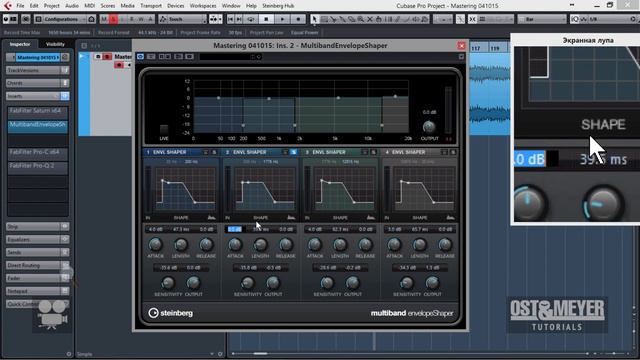Select the Object Selection arrow tool
This screenshot has width=640, height=360.
[x=315, y=19]
